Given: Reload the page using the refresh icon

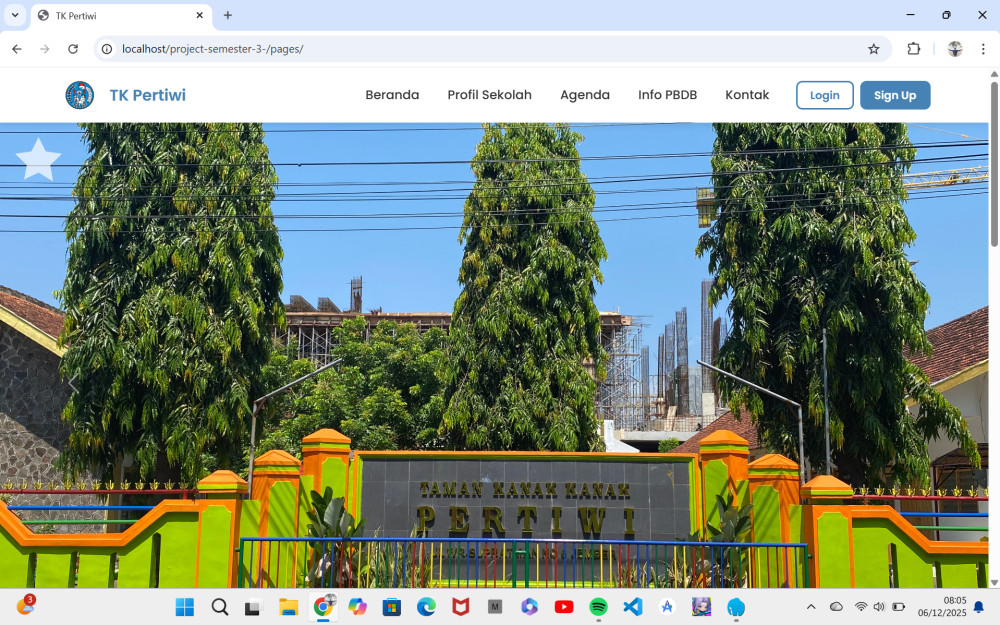Looking at the screenshot, I should (73, 49).
